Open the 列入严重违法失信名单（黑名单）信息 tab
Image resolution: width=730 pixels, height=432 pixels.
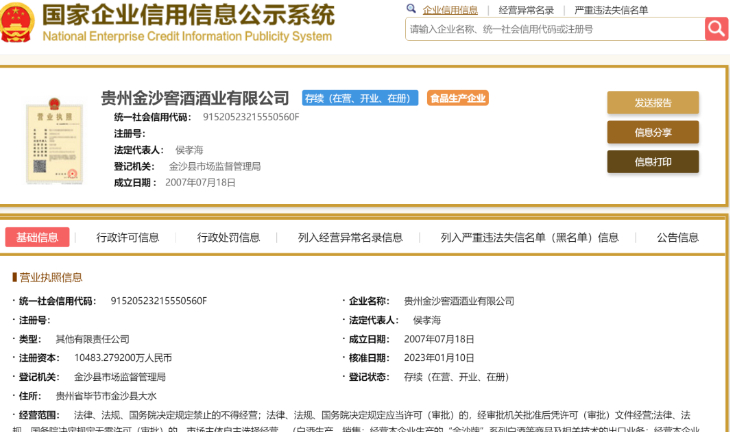(x=530, y=237)
